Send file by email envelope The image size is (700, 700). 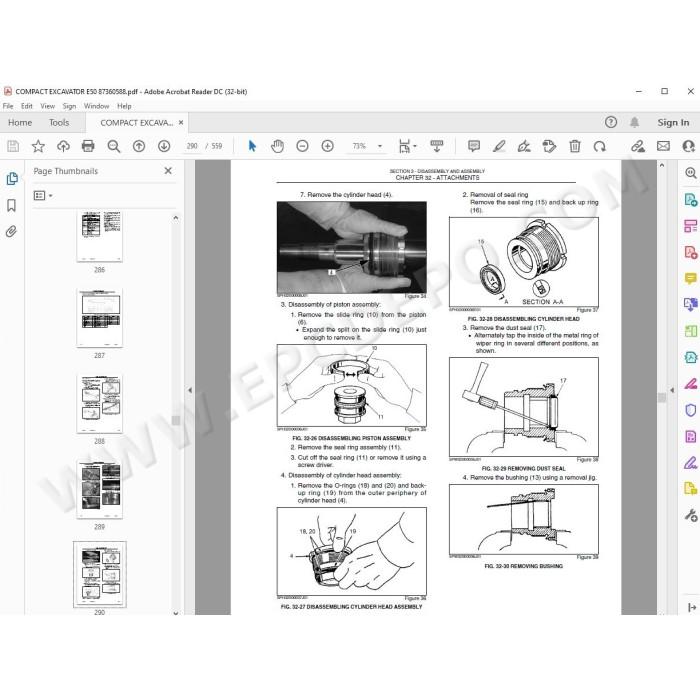click(x=663, y=146)
